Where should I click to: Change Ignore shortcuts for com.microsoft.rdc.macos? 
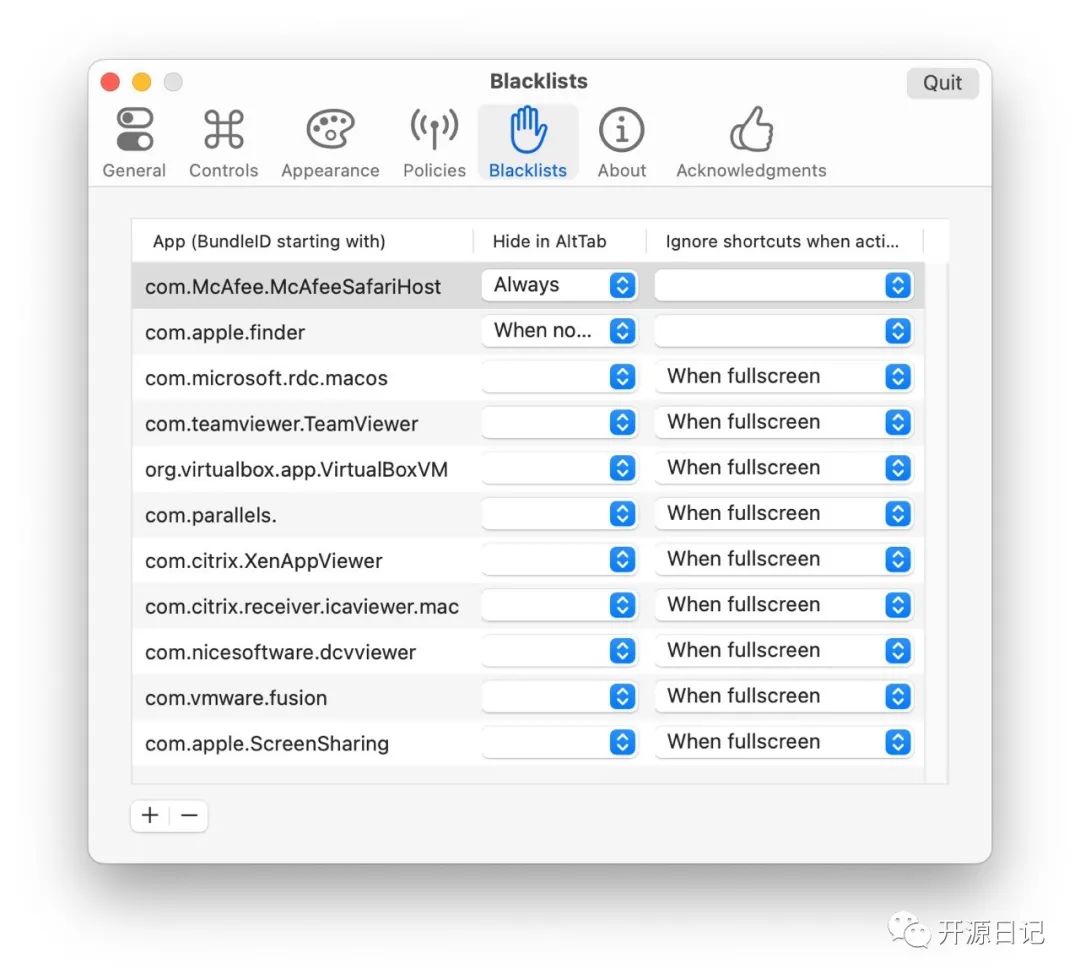pyautogui.click(x=784, y=377)
